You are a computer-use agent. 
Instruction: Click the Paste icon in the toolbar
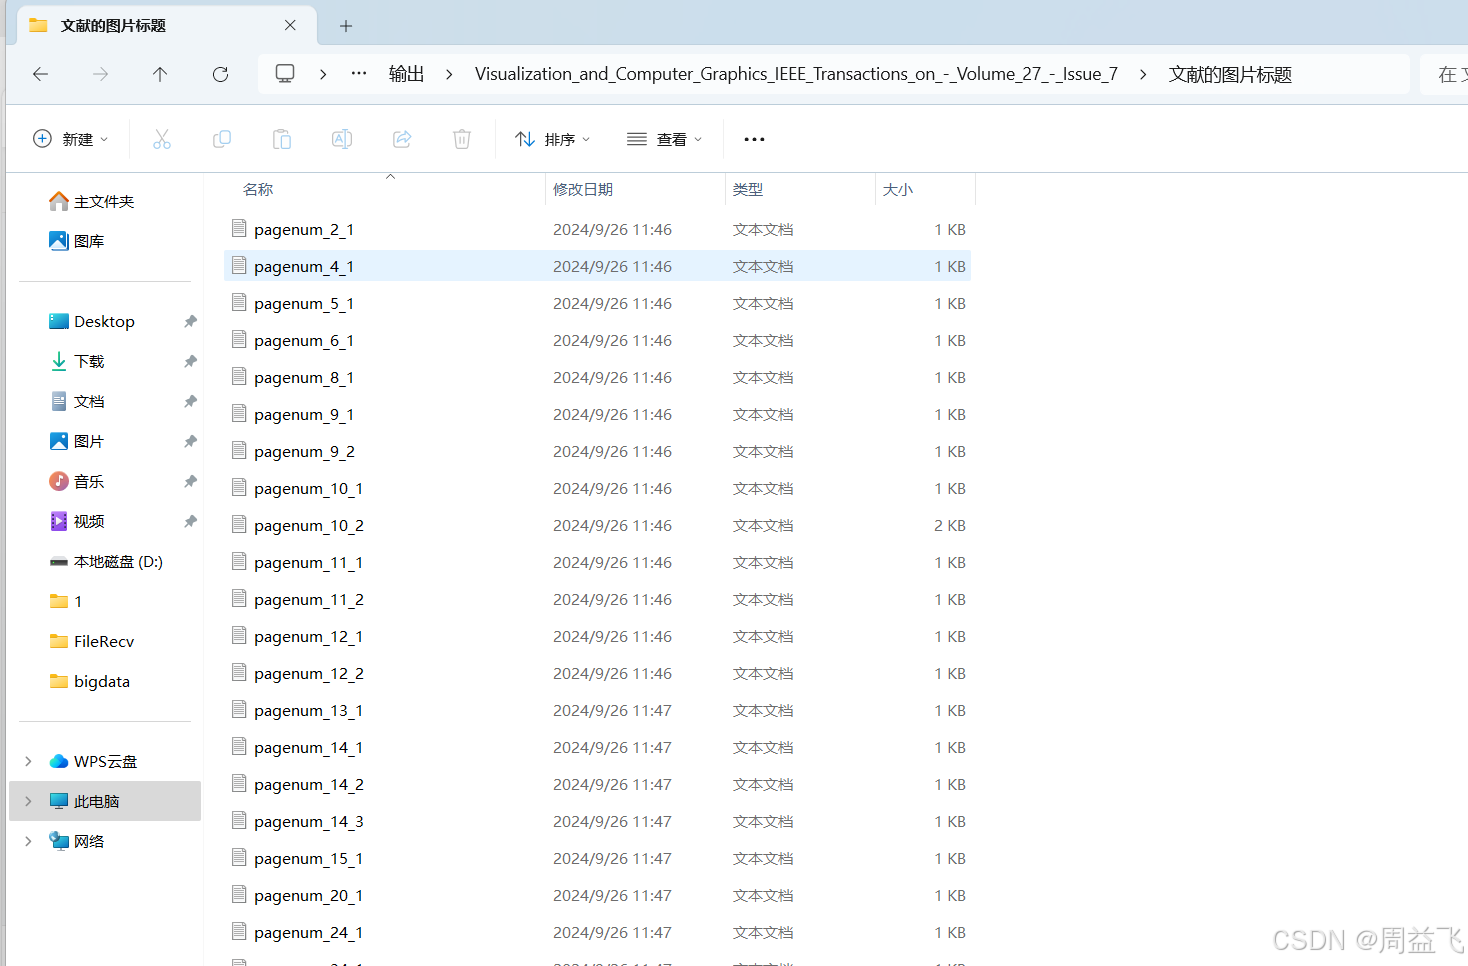(282, 139)
